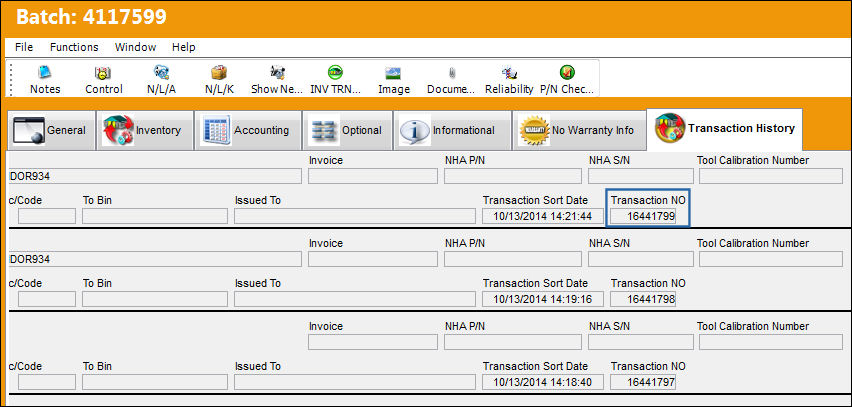Click DOR934 field in transaction 16441799
852x407 pixels.
pos(155,176)
